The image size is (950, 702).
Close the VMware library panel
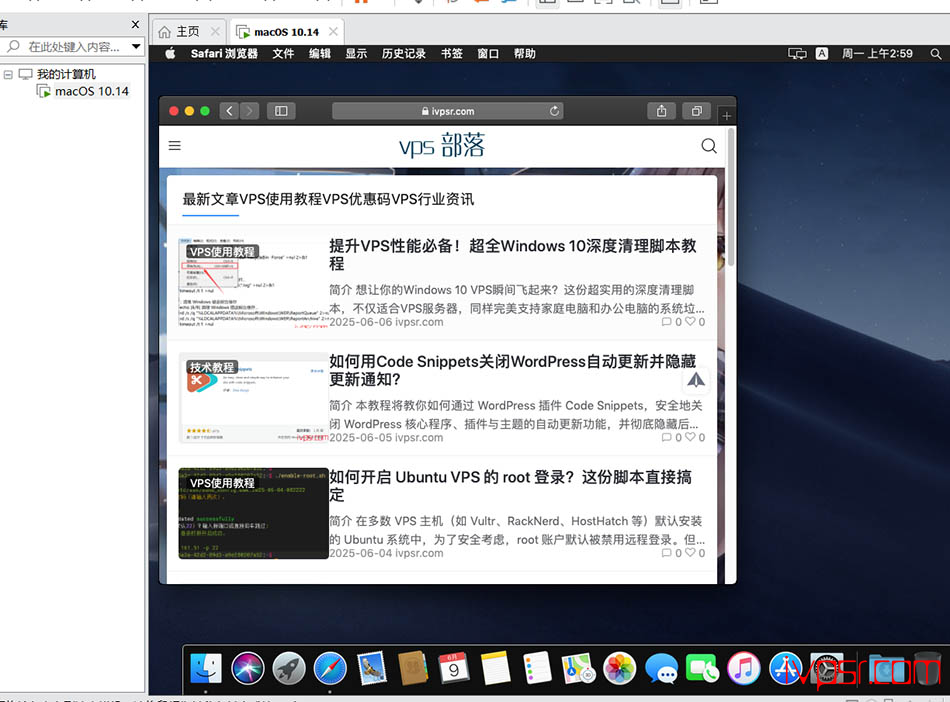pos(135,24)
